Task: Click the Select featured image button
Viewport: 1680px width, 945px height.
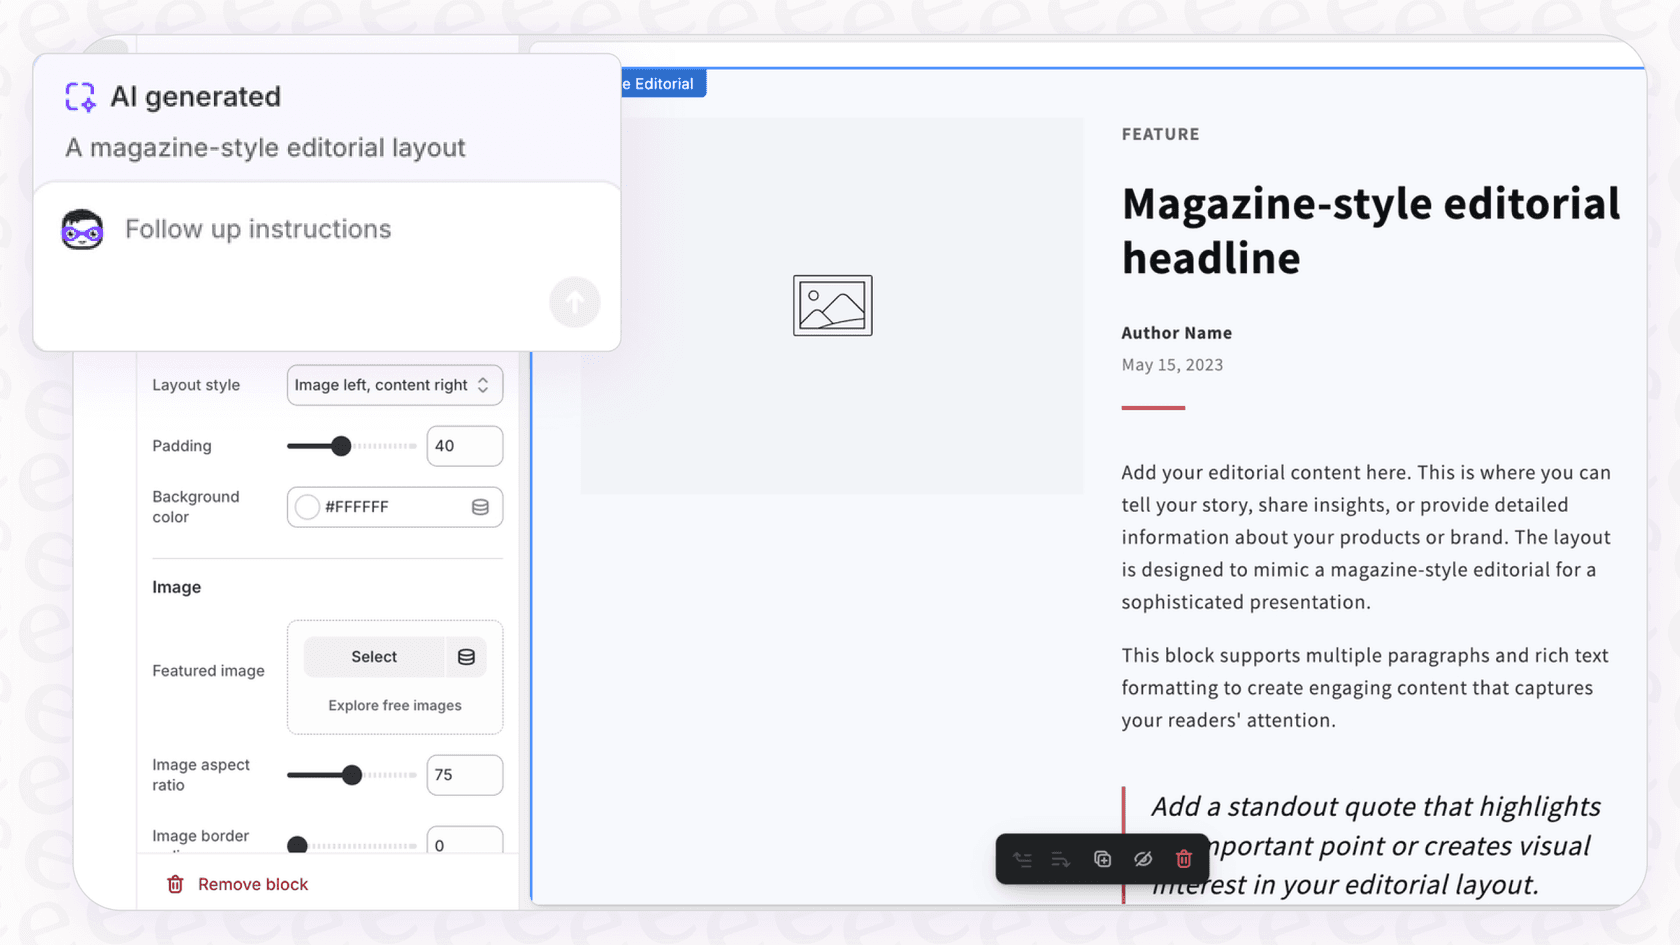Action: tap(374, 657)
